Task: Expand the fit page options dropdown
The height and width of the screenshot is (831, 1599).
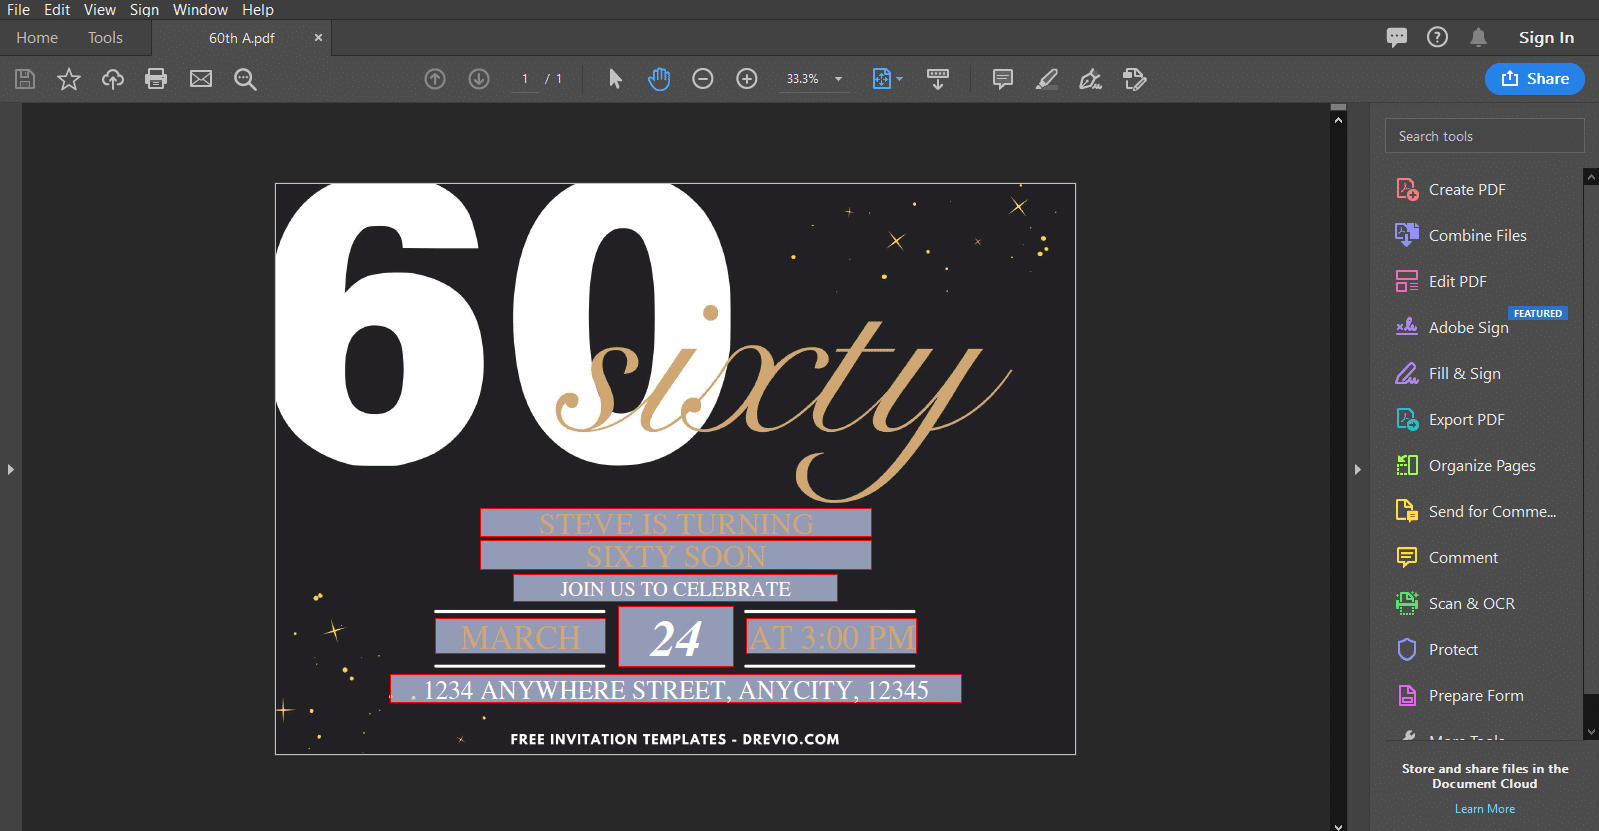Action: [x=899, y=79]
